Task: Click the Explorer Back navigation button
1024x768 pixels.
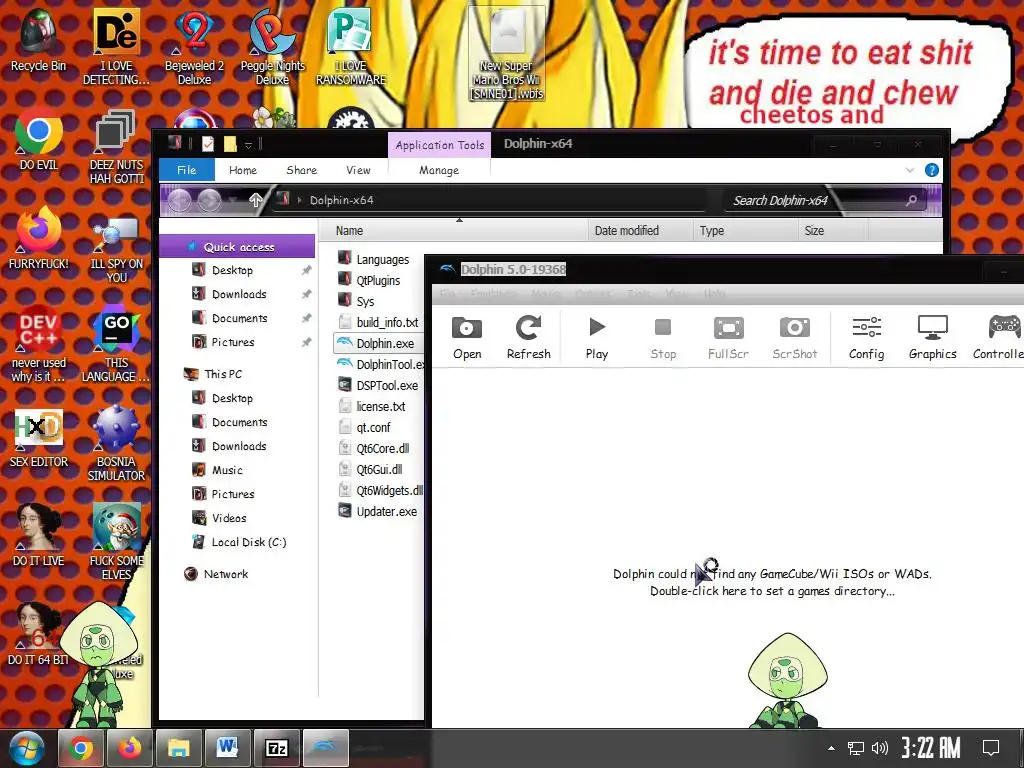Action: (x=179, y=200)
